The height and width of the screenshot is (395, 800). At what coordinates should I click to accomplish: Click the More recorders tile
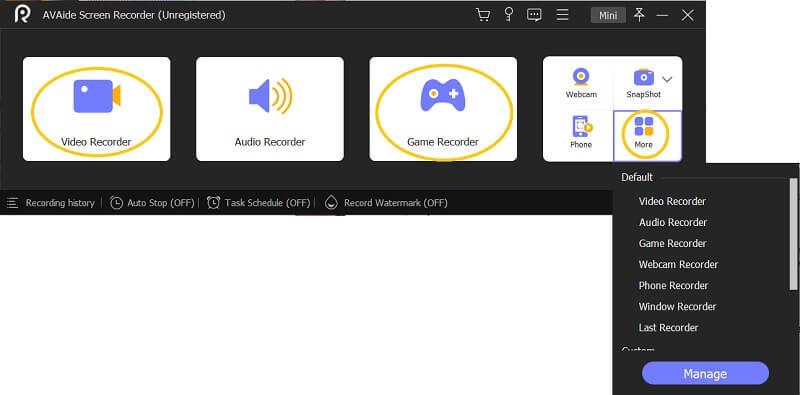point(647,136)
